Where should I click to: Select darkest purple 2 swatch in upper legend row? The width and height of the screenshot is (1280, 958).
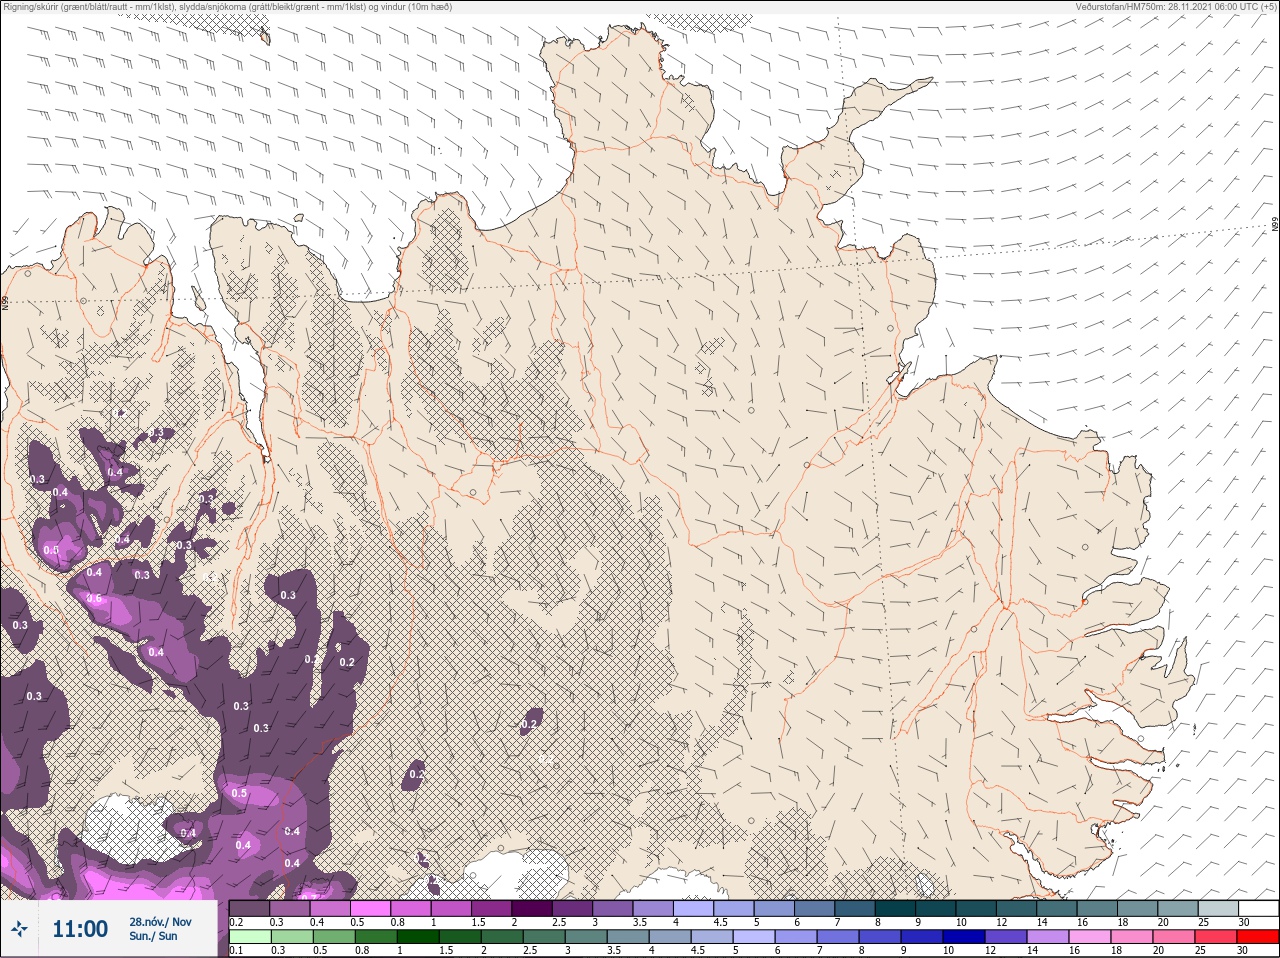point(533,908)
